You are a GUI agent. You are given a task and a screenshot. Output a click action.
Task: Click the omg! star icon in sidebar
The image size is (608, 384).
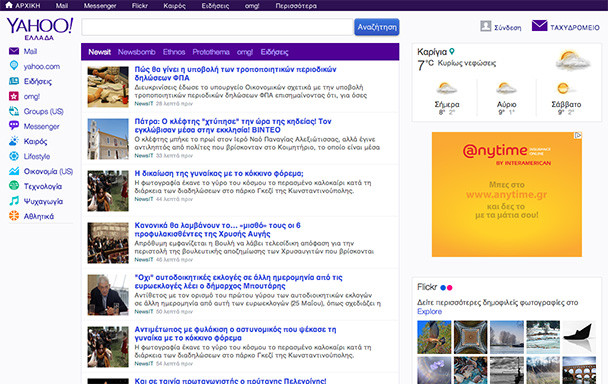[14, 96]
